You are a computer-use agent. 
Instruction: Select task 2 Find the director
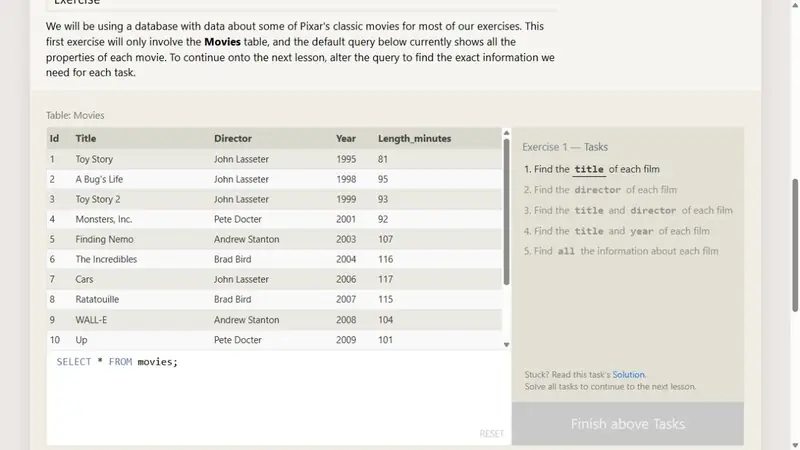click(601, 190)
